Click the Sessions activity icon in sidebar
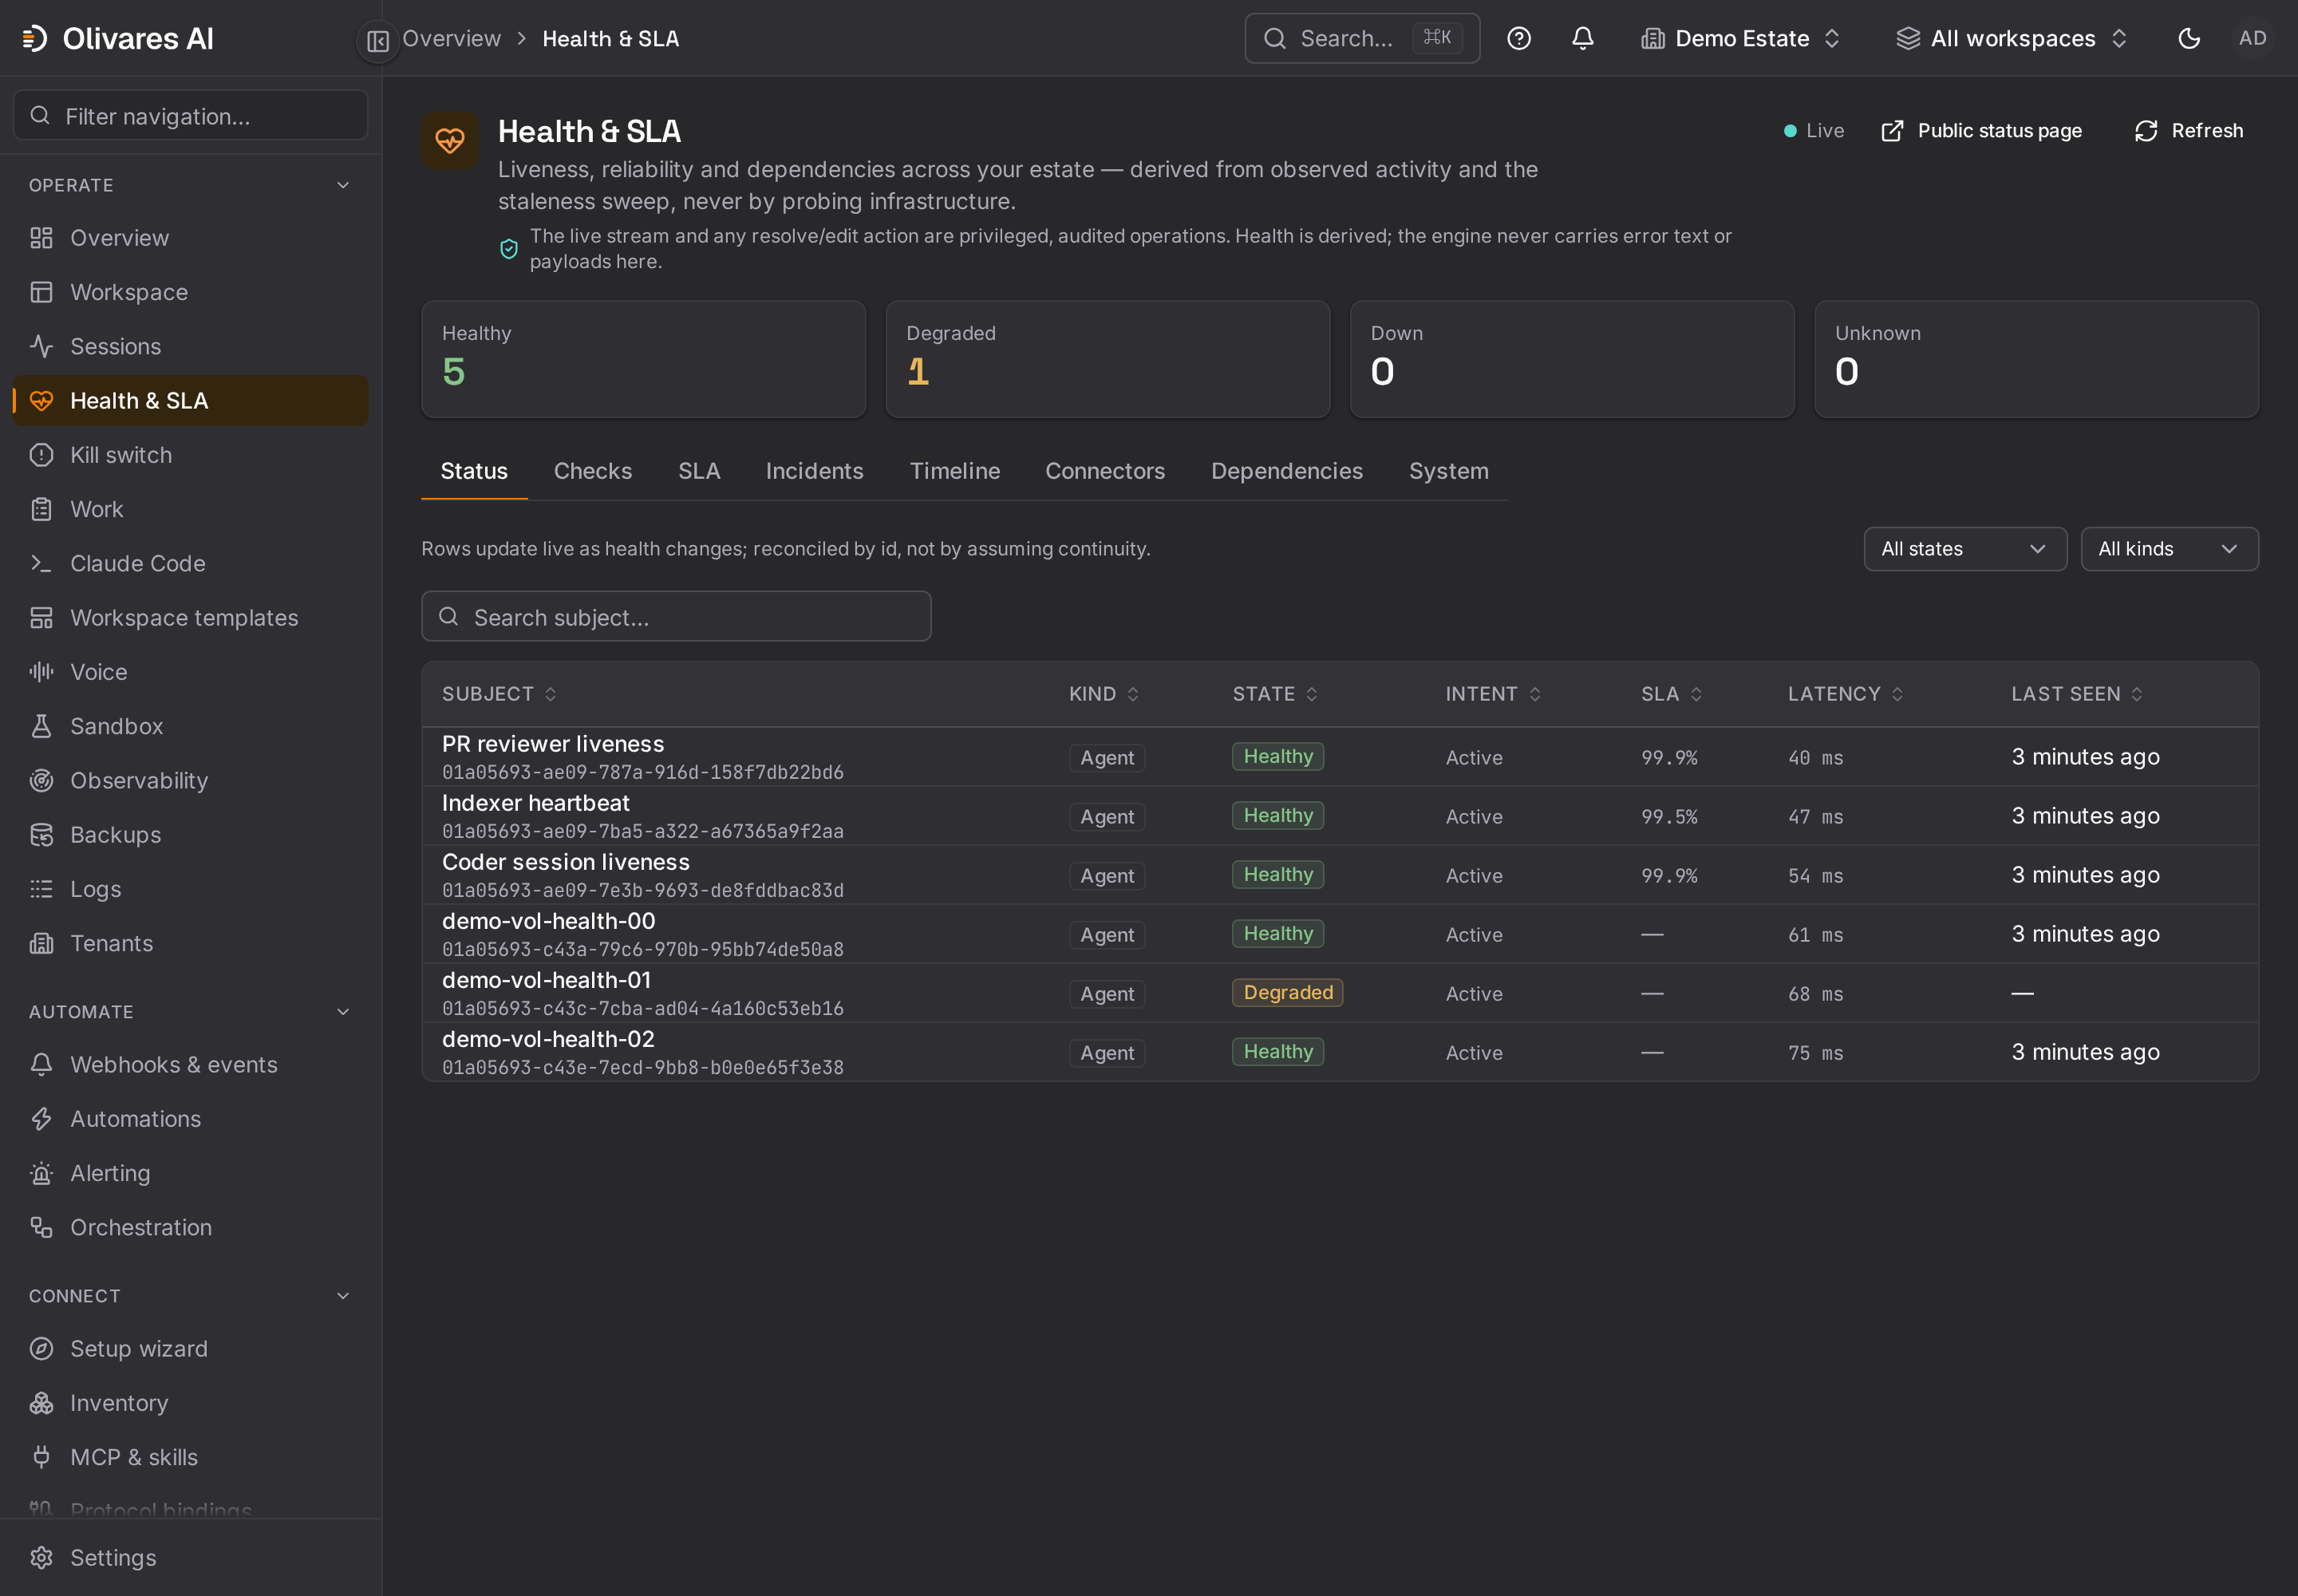Viewport: 2298px width, 1596px height. coord(41,346)
